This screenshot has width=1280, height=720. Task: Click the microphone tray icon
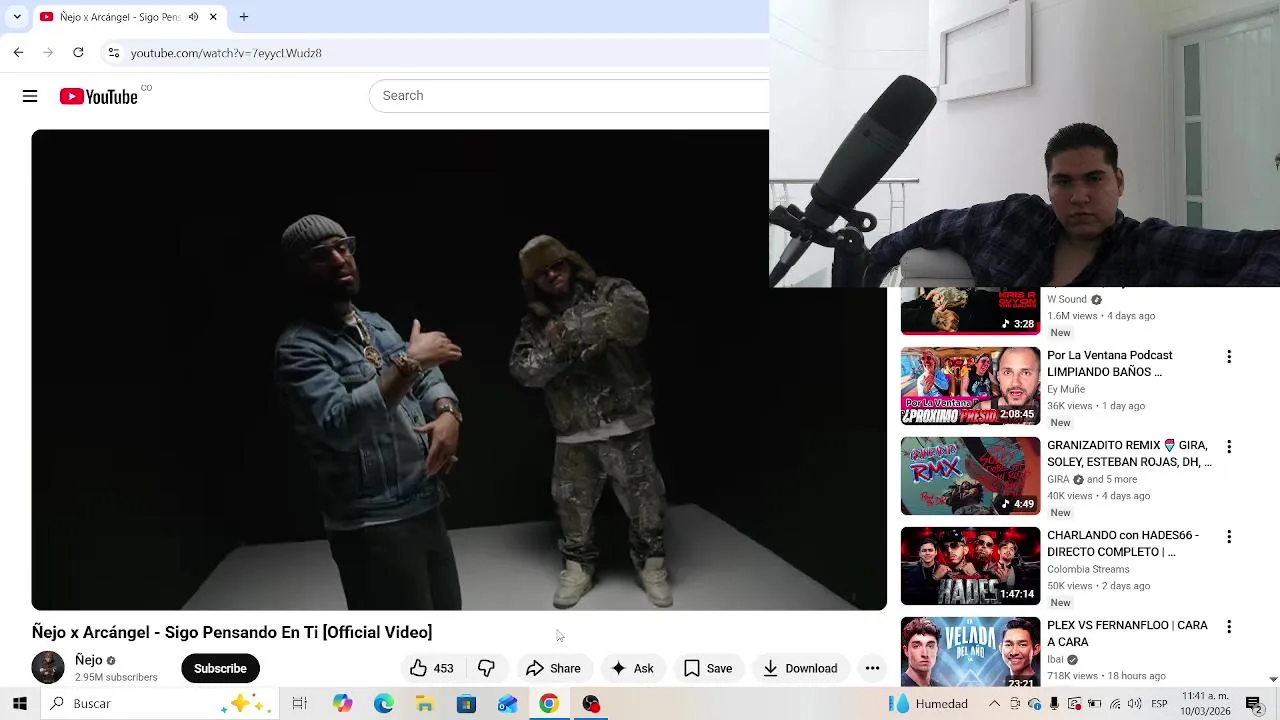click(x=1054, y=704)
